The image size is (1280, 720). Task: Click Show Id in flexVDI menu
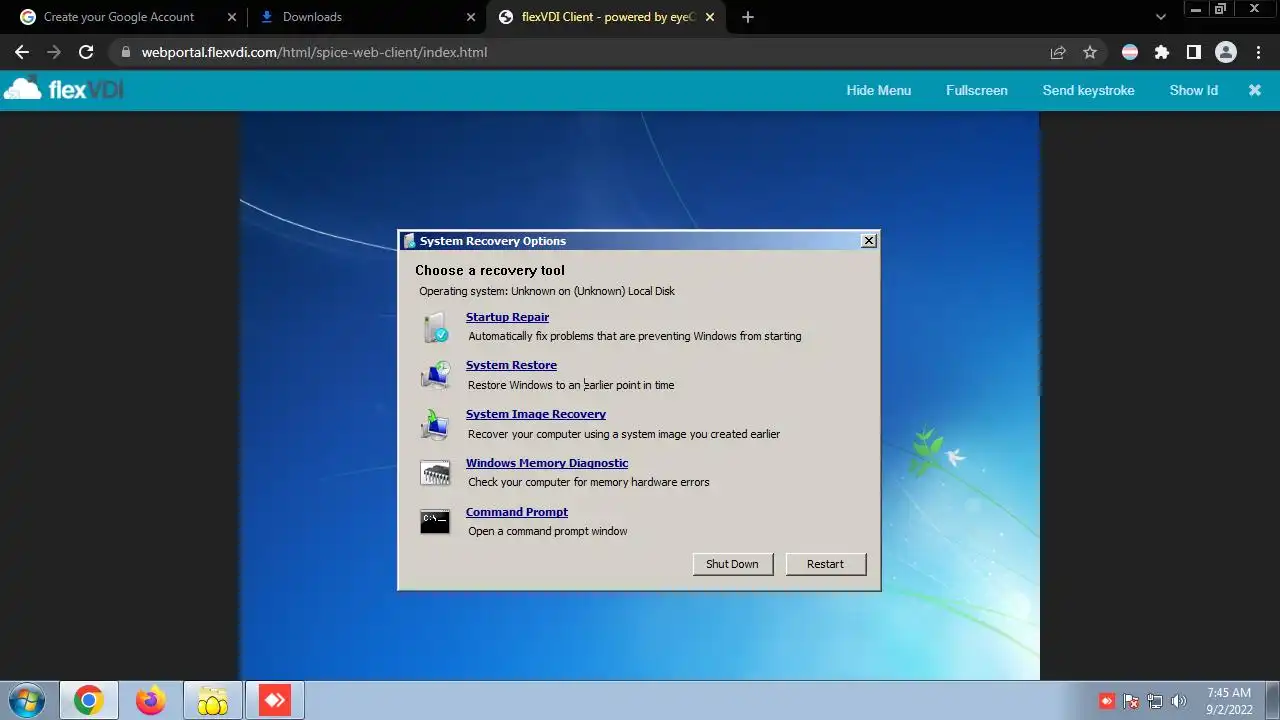(x=1194, y=90)
